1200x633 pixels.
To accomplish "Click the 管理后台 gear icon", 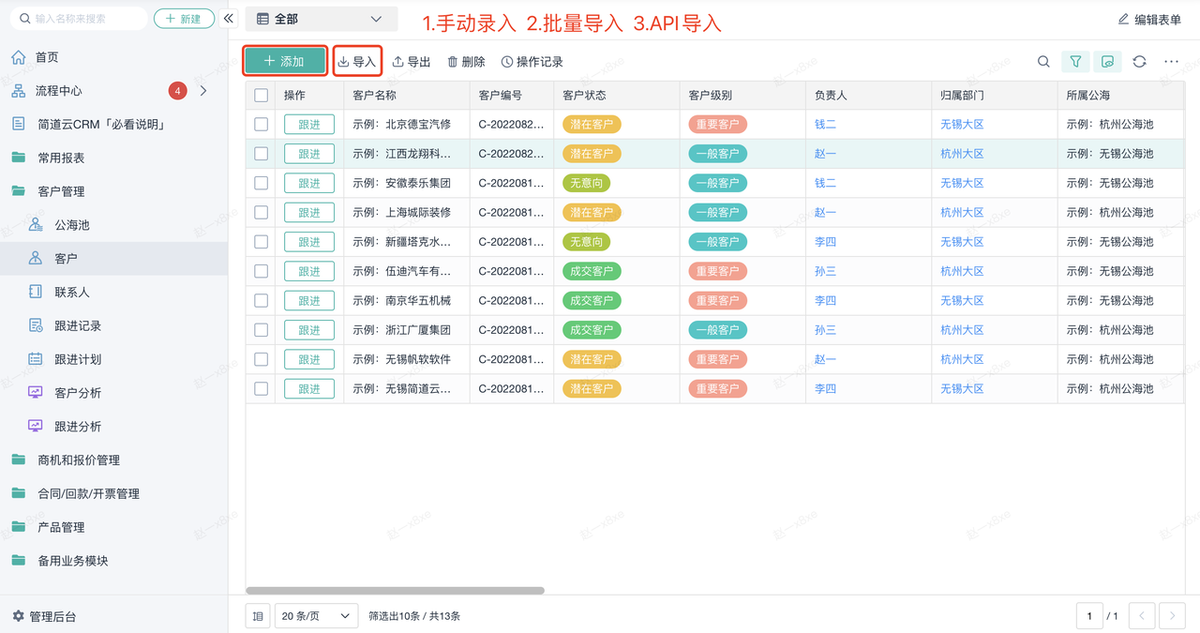I will (18, 616).
